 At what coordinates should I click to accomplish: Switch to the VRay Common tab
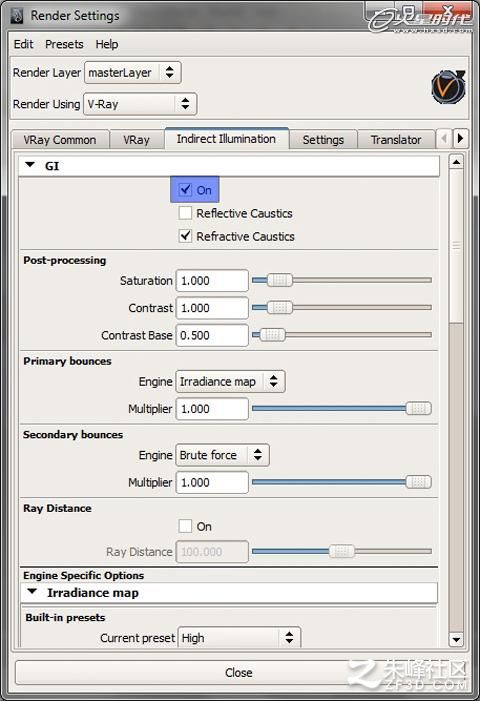pos(60,140)
